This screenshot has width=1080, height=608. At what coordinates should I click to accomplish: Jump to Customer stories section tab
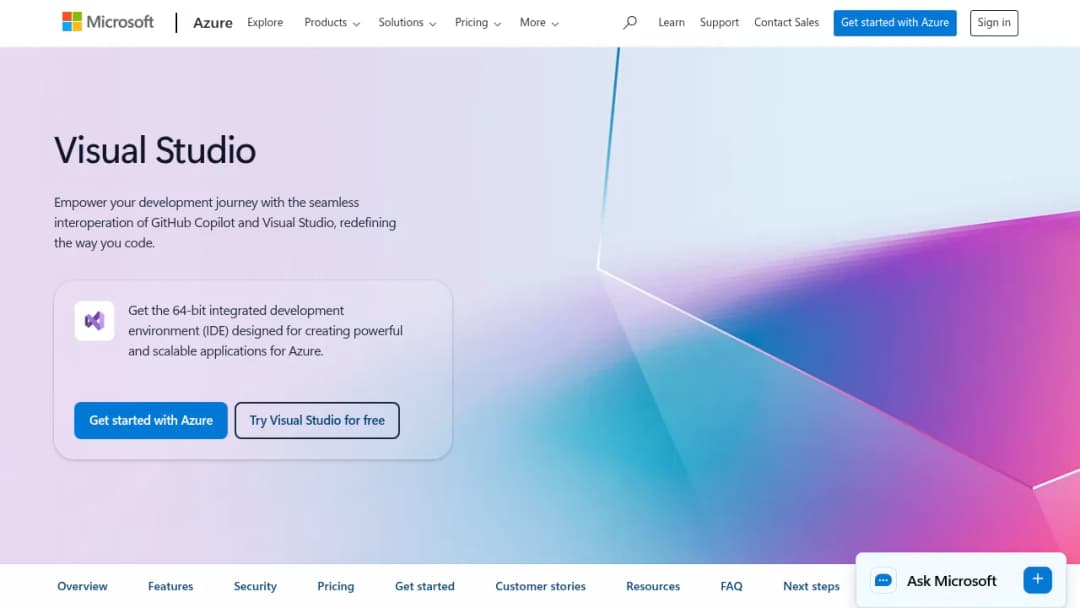[x=540, y=586]
